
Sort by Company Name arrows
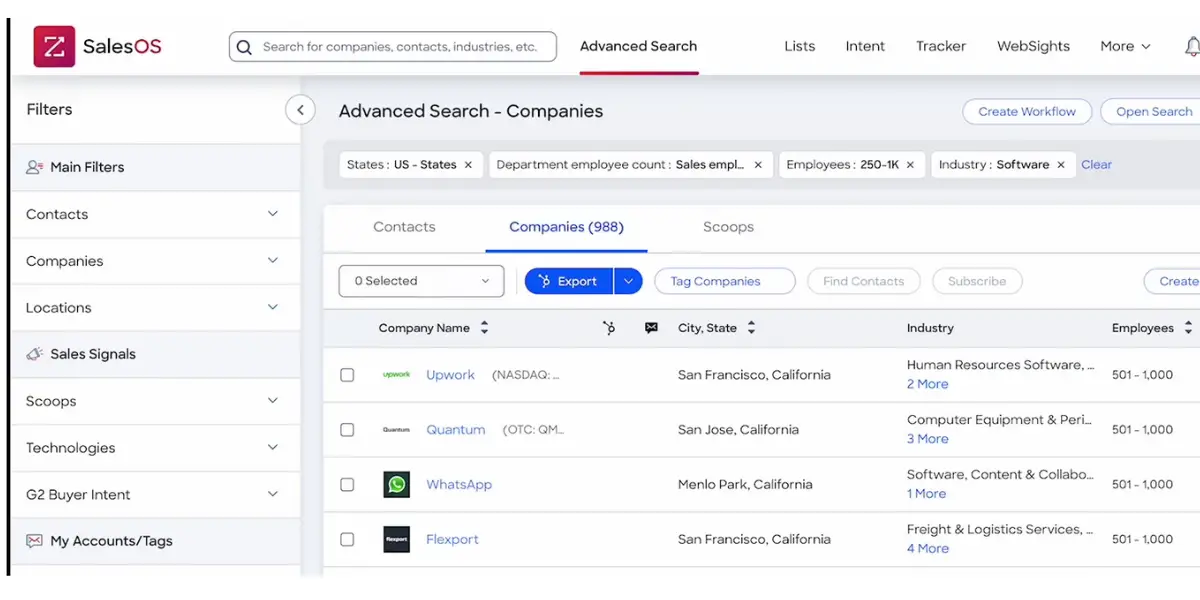[484, 328]
